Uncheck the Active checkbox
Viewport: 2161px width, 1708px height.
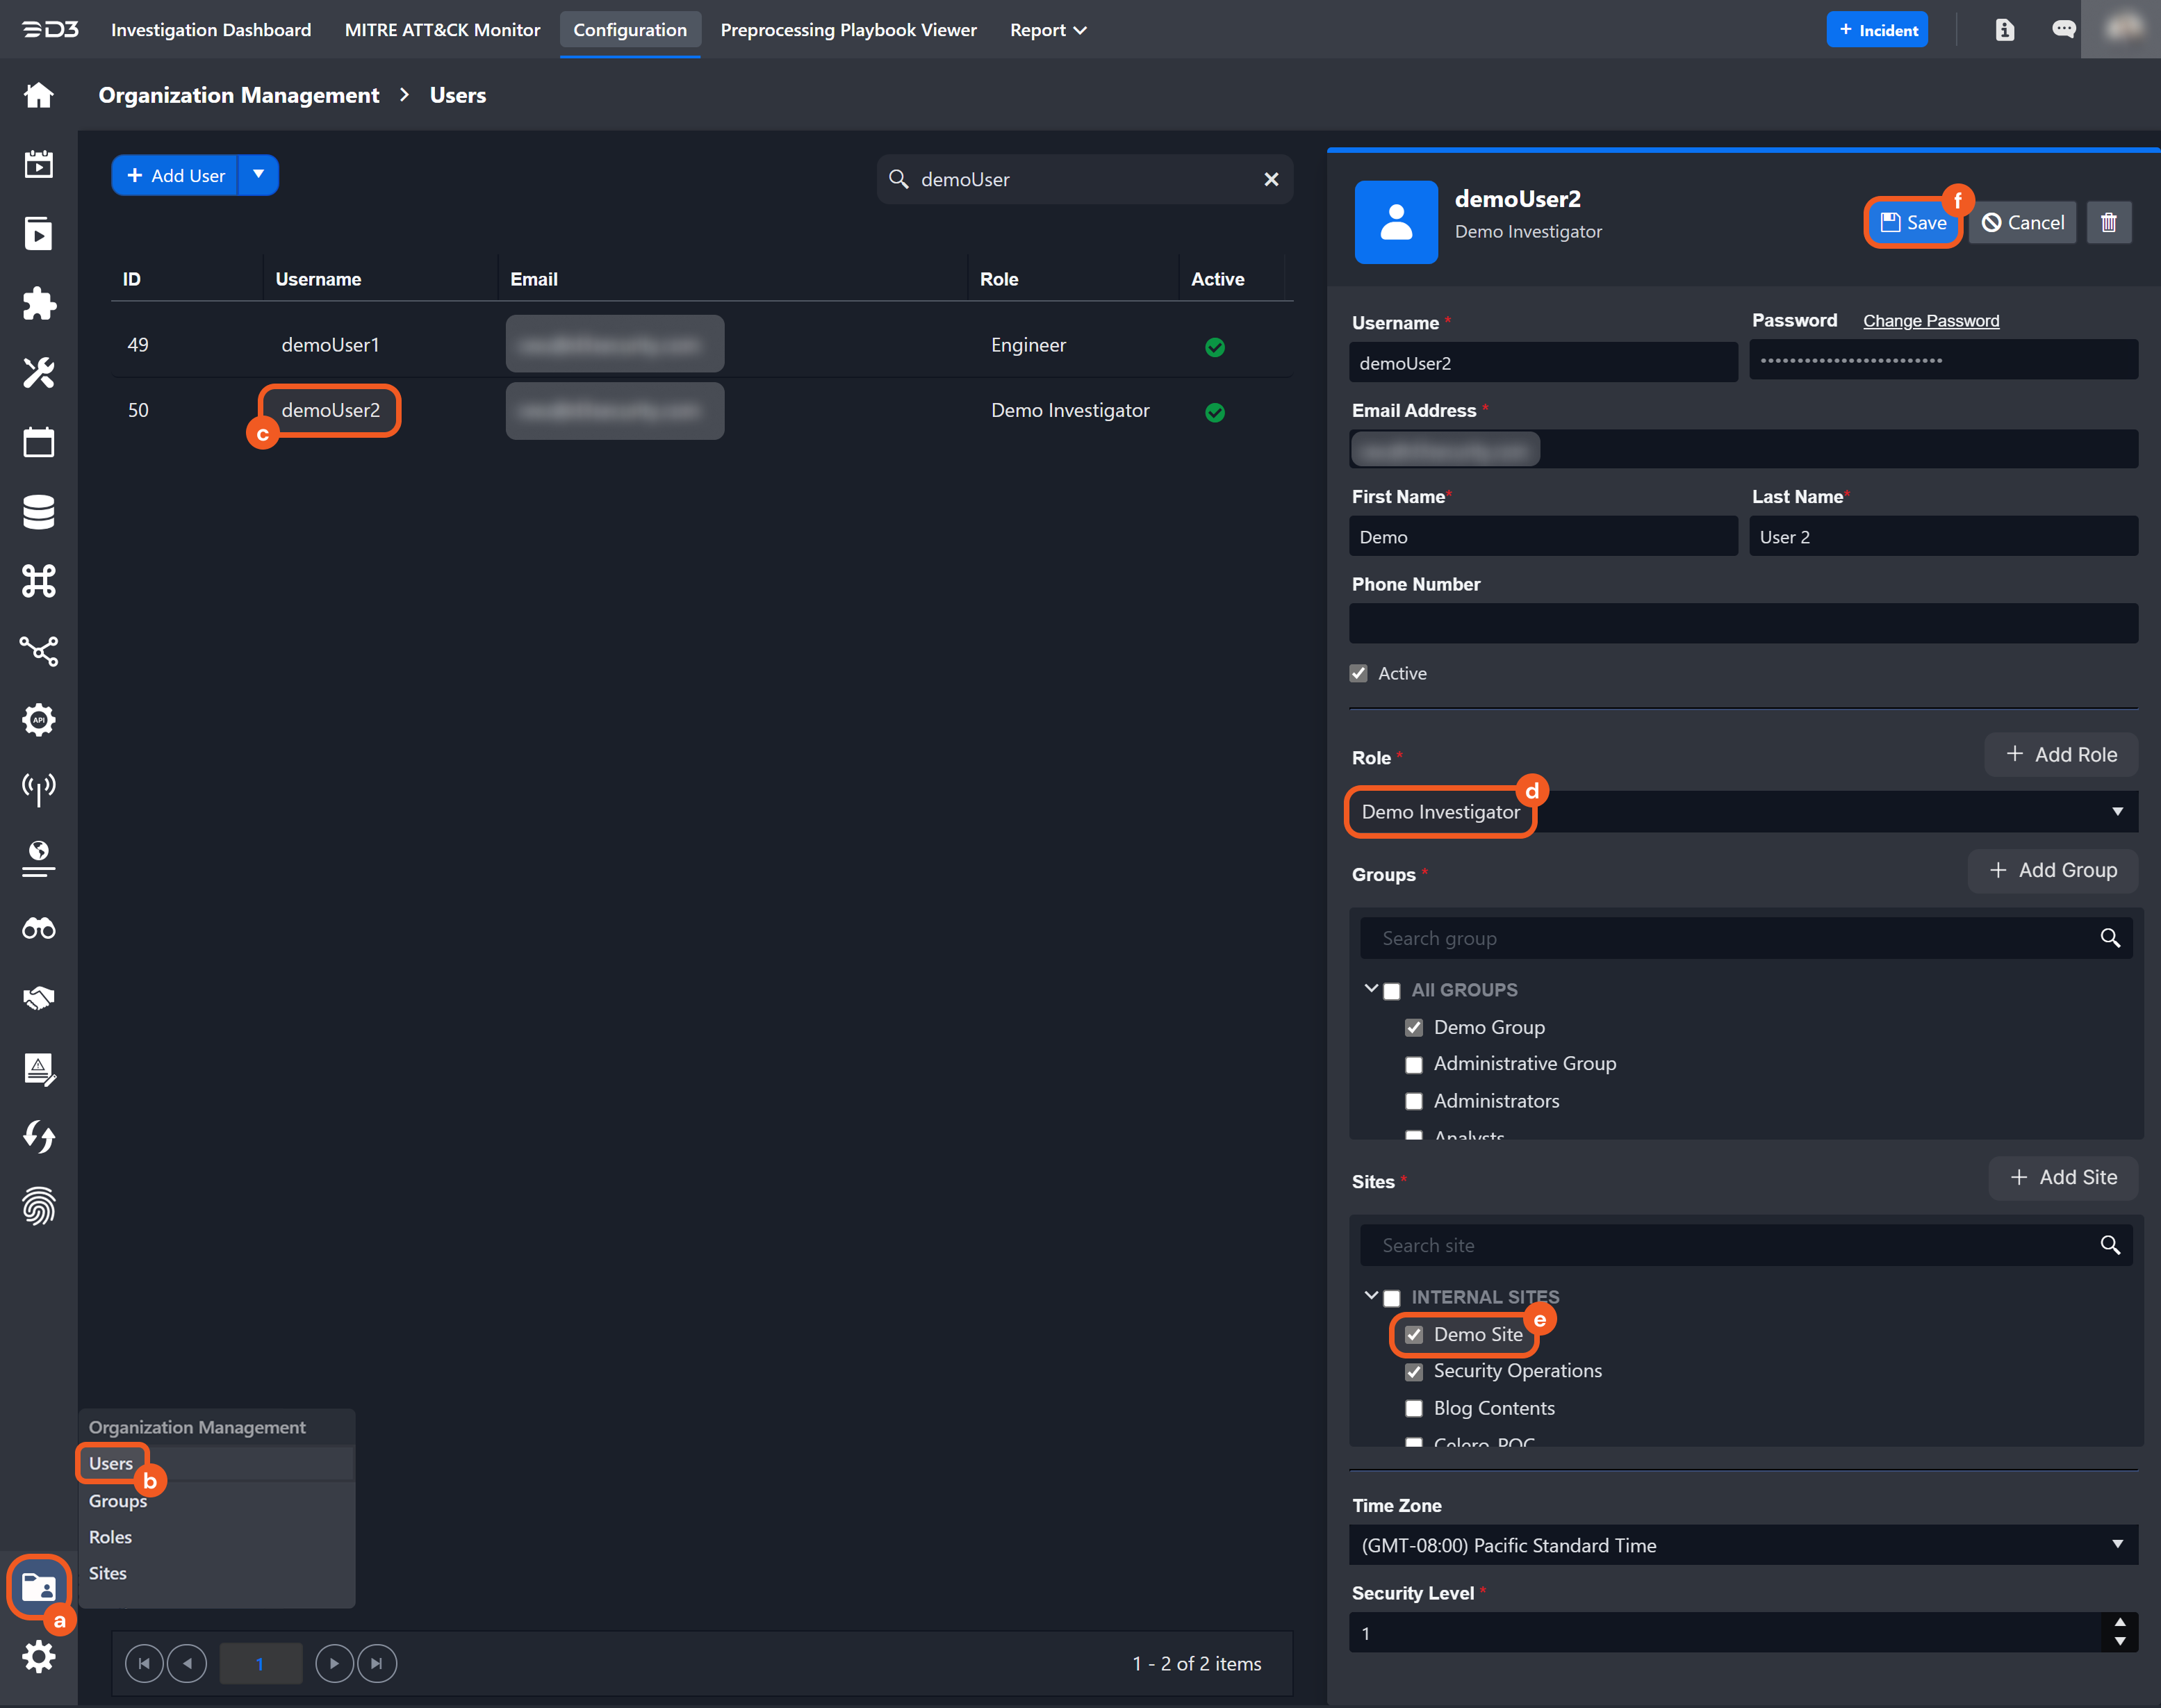1358,673
